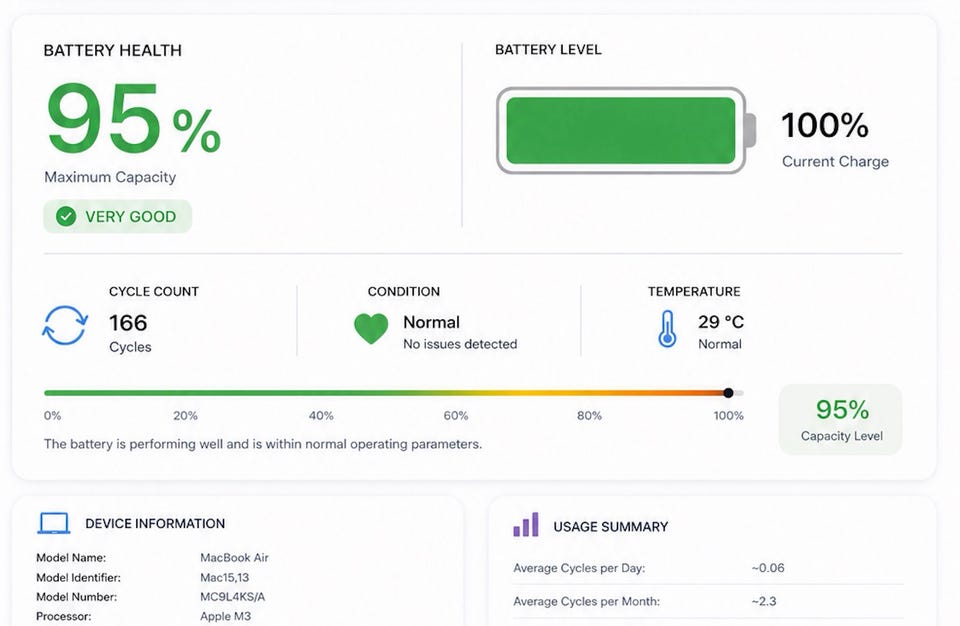Click the green heart condition icon
The image size is (960, 626).
[371, 328]
